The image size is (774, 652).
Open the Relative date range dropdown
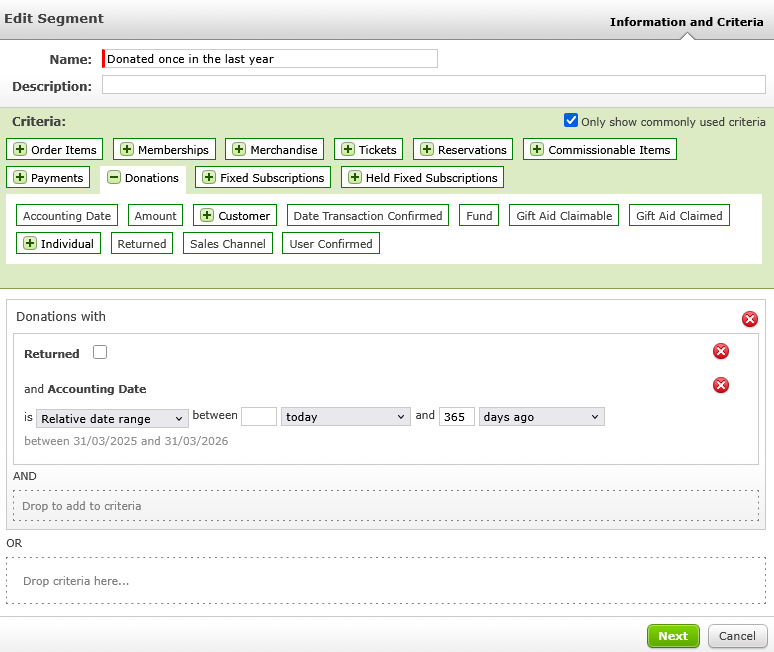click(x=112, y=417)
